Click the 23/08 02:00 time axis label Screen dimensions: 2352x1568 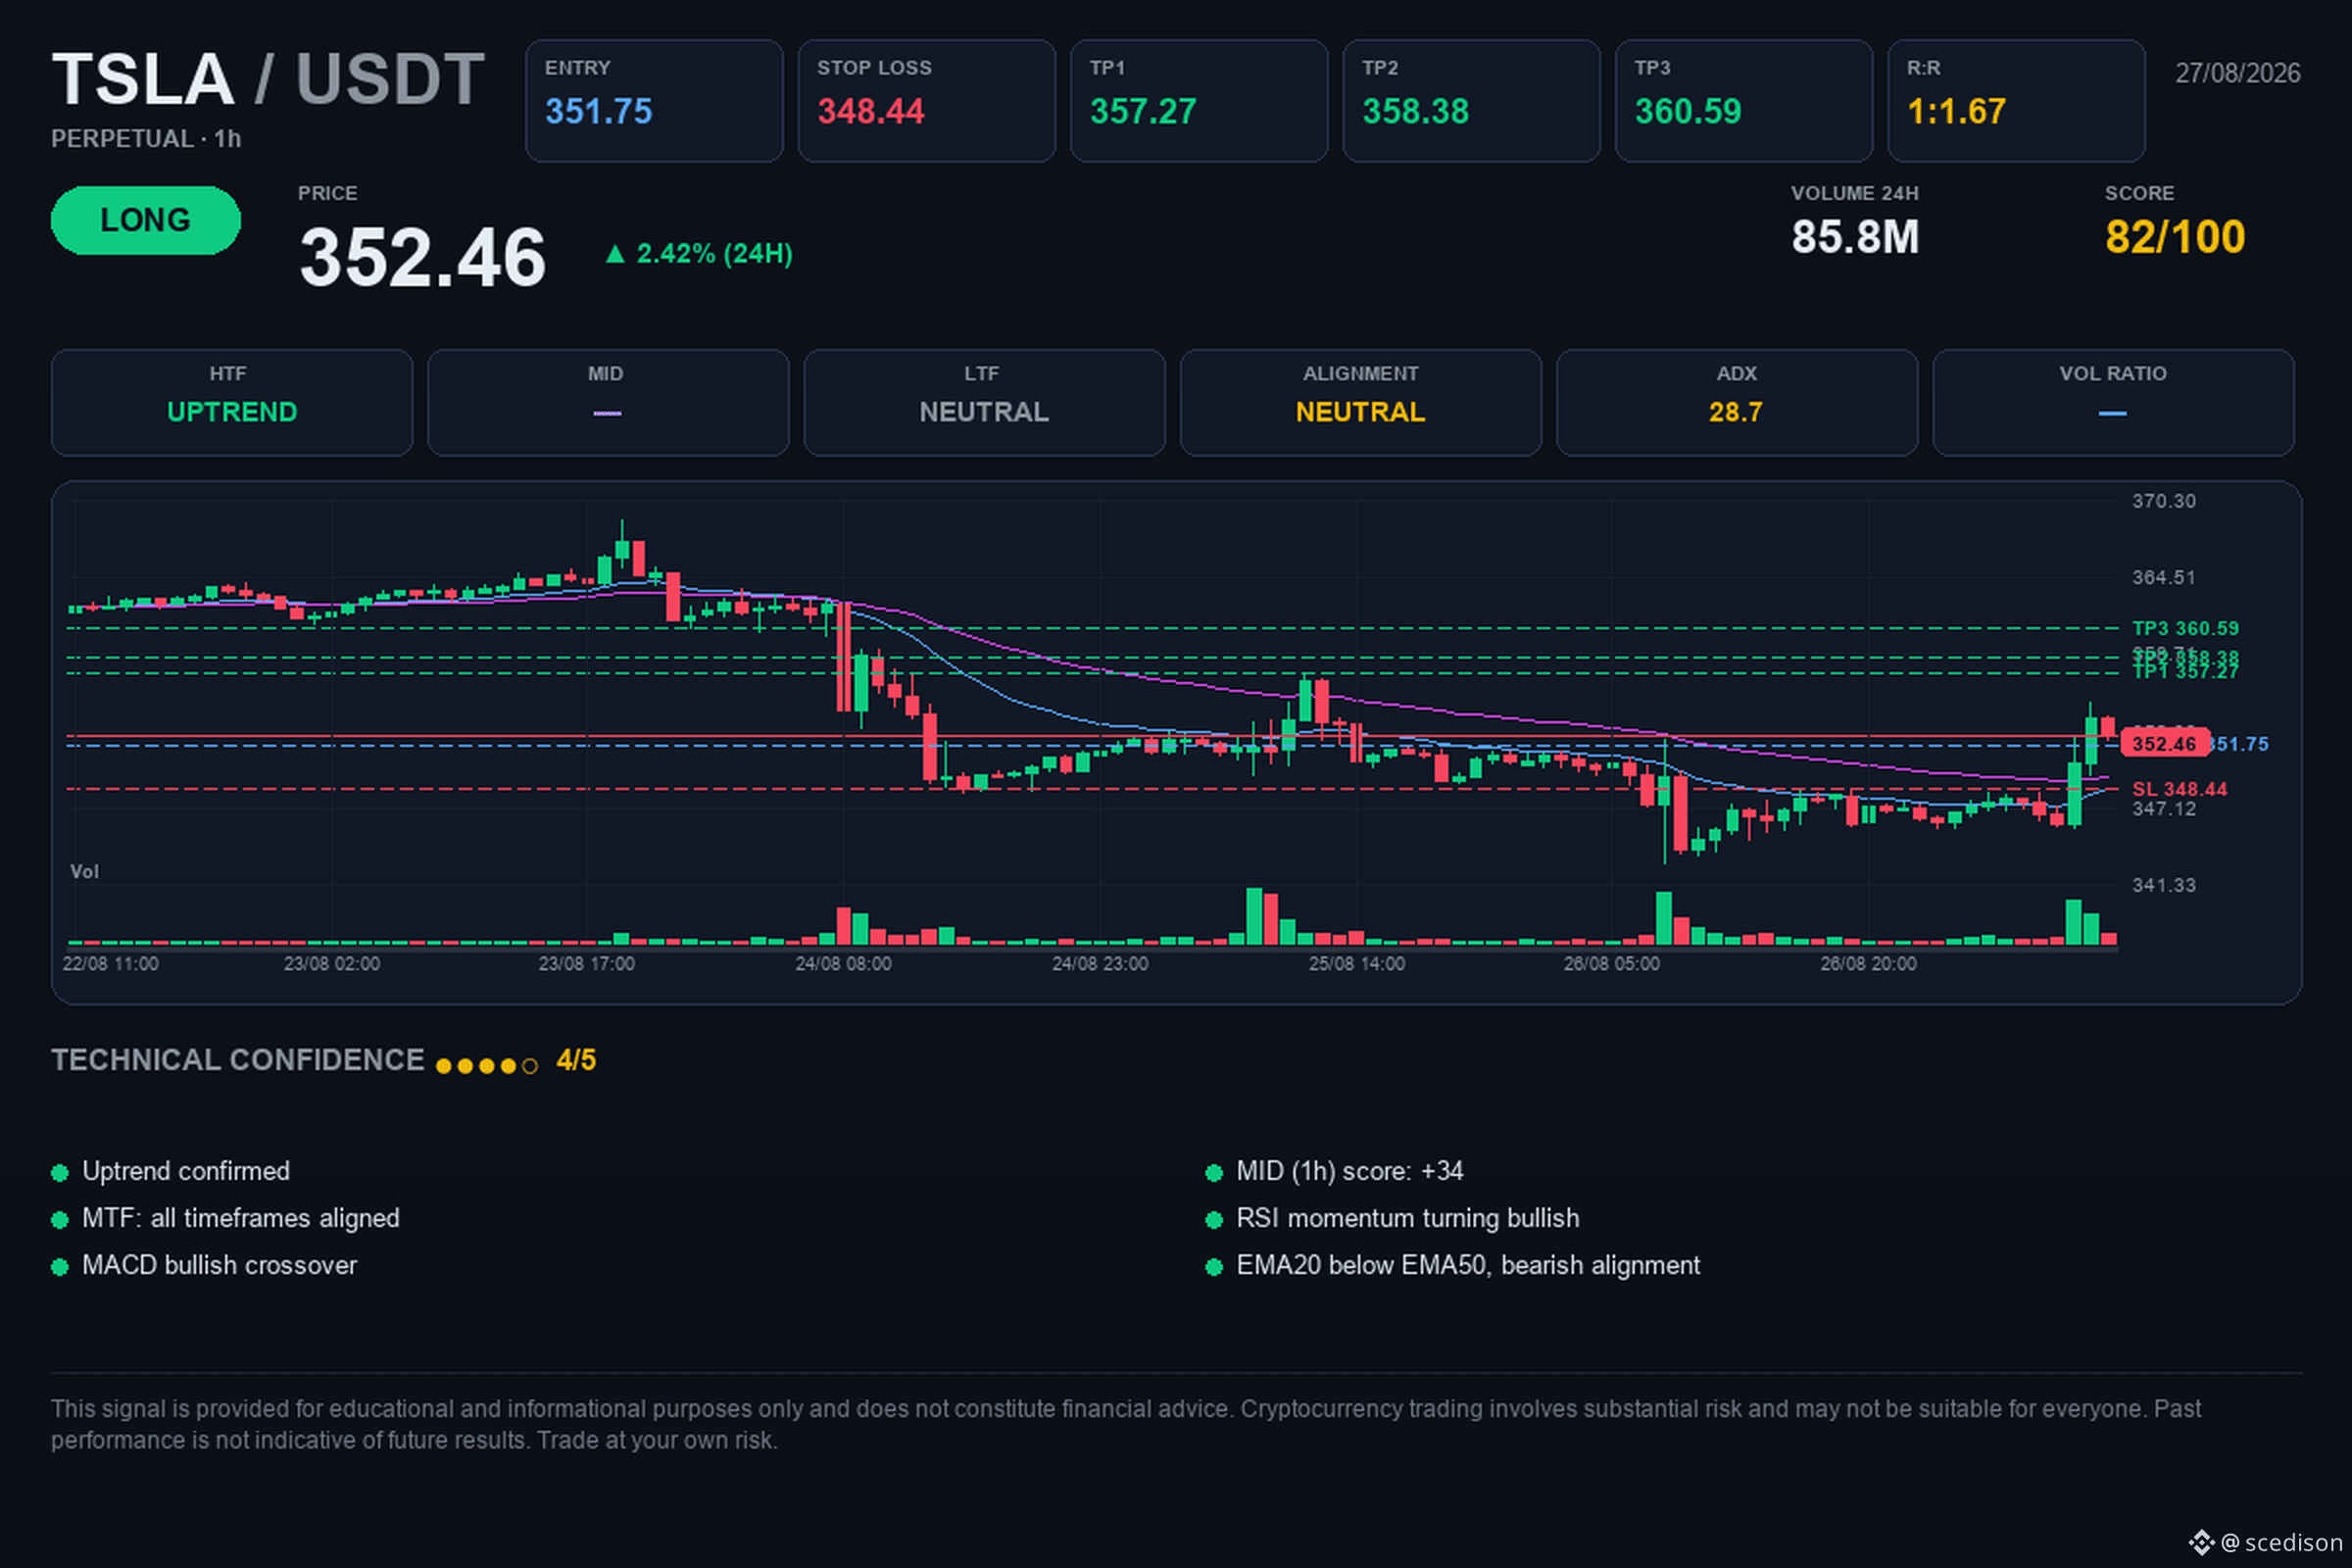point(332,964)
